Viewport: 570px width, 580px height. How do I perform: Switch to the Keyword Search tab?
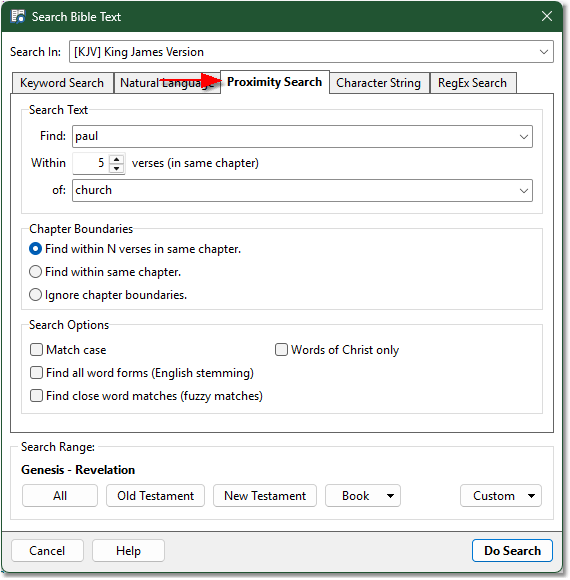click(x=62, y=83)
